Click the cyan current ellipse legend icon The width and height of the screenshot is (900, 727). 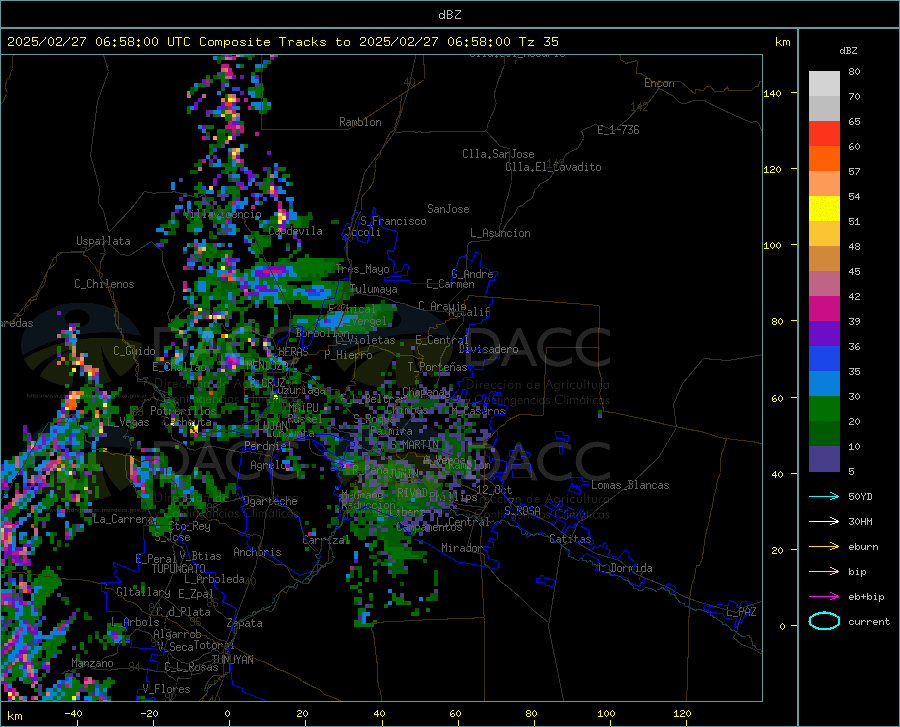(x=824, y=621)
